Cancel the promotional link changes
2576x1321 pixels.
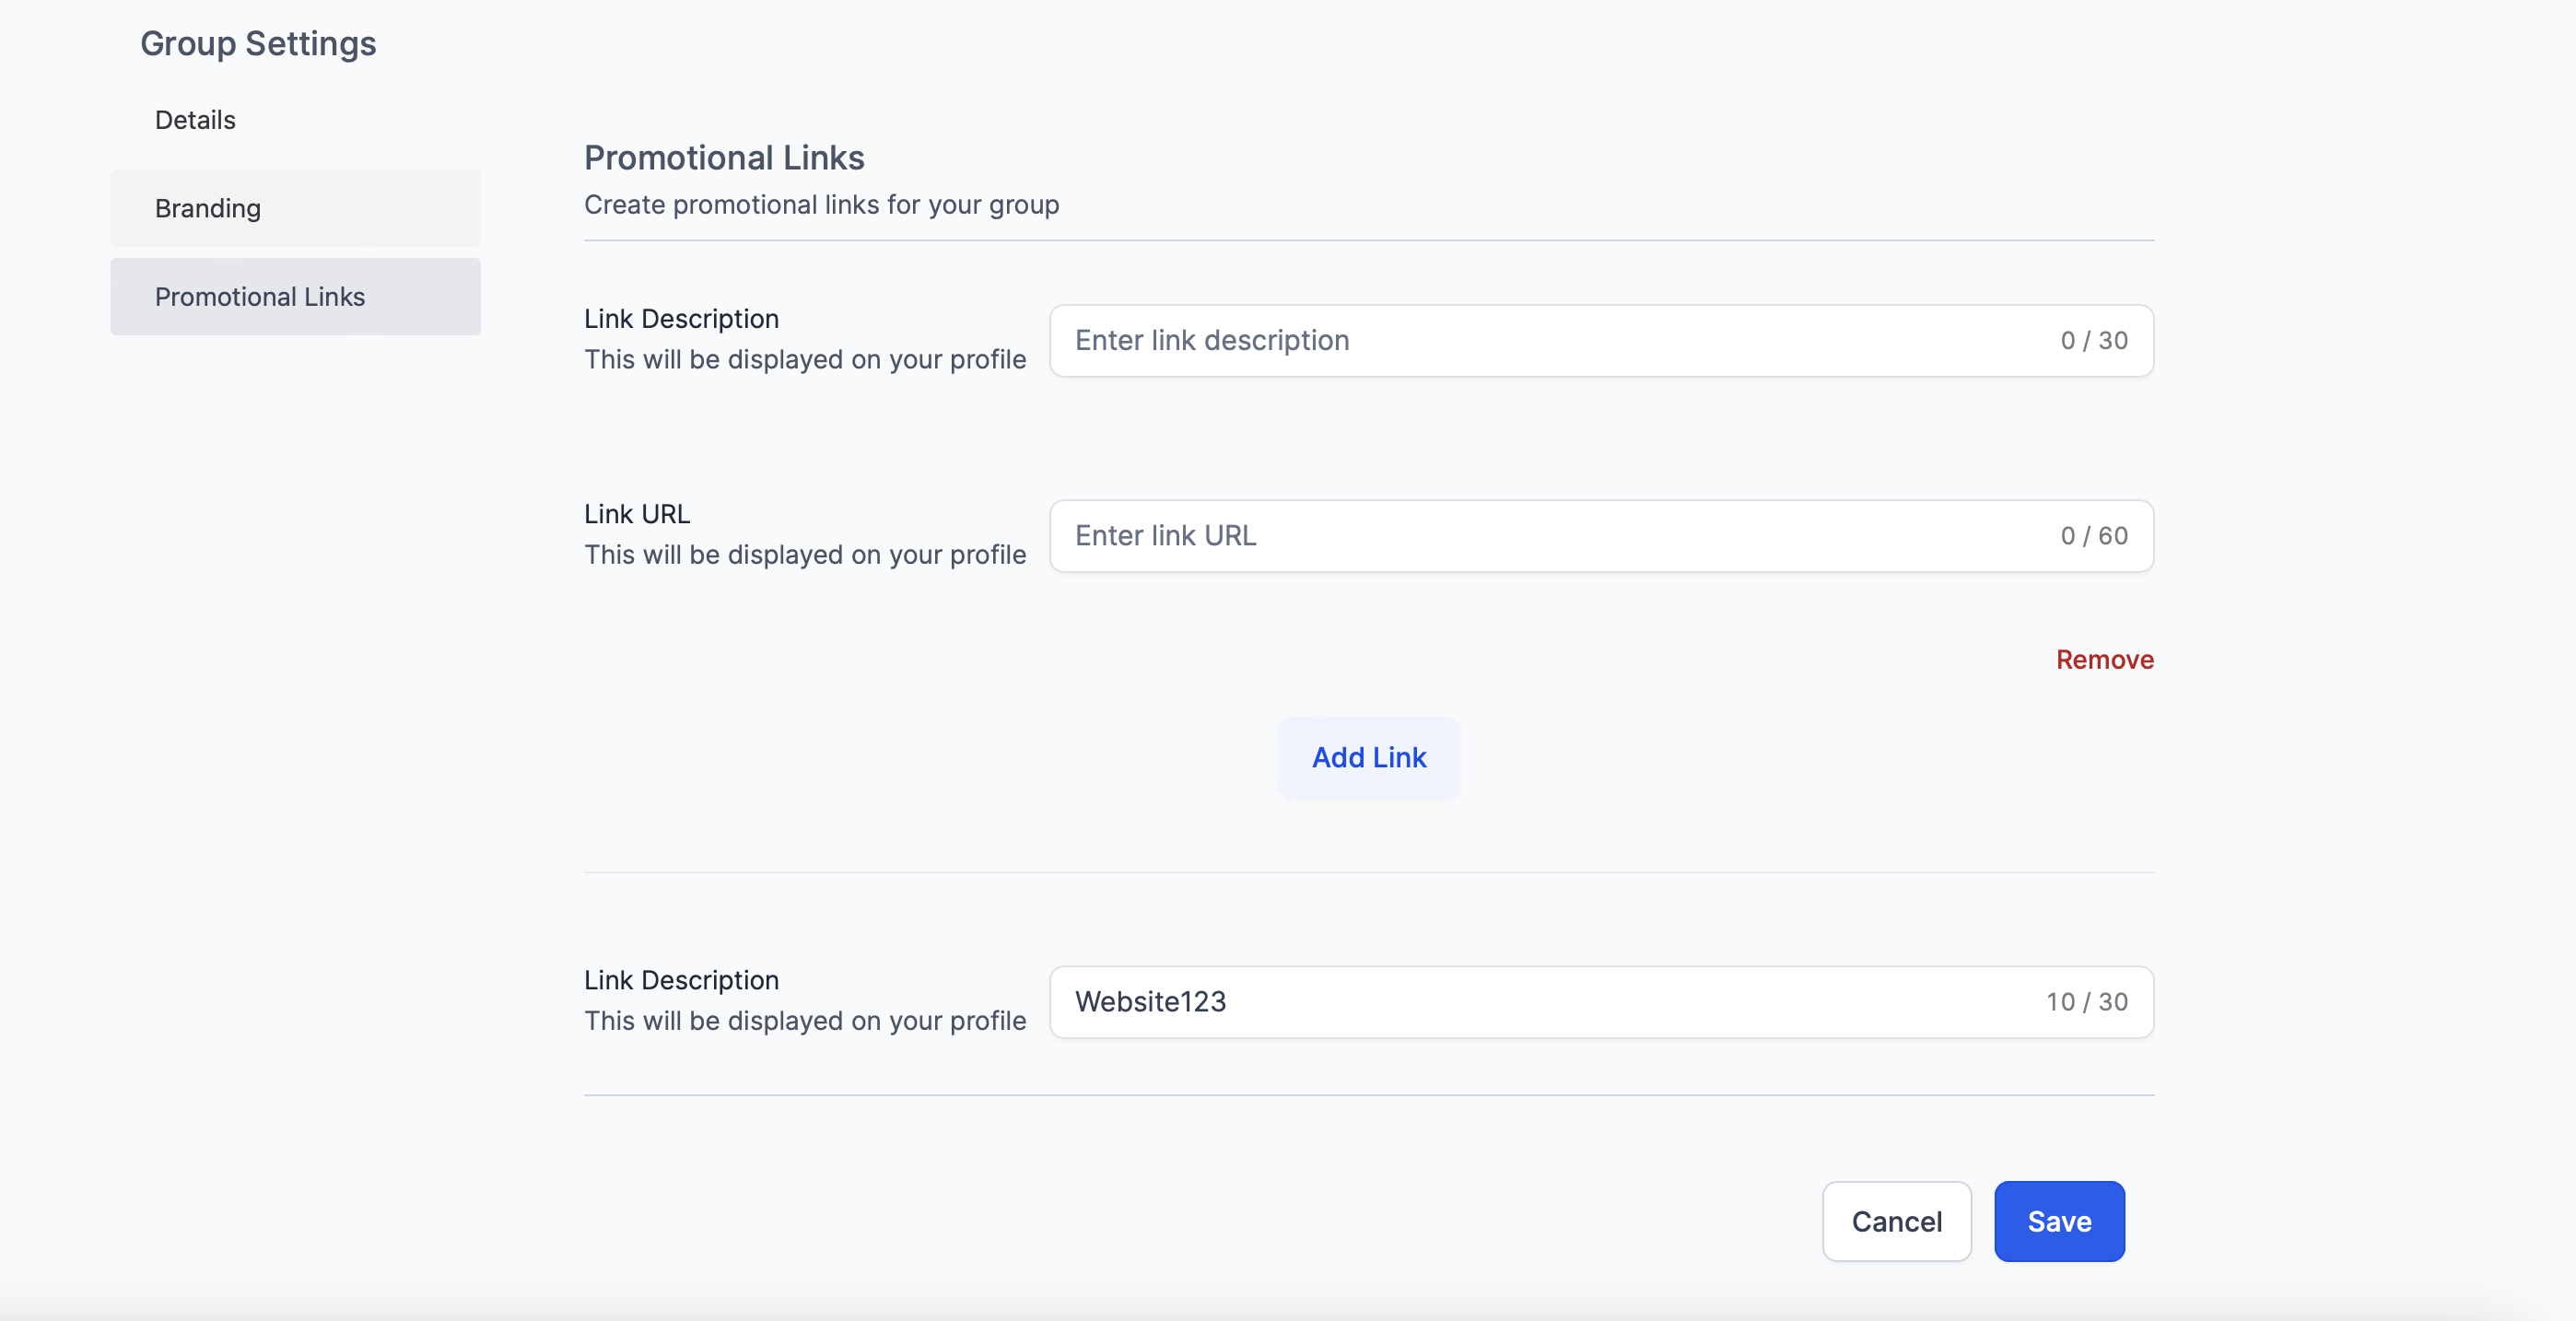(1896, 1221)
